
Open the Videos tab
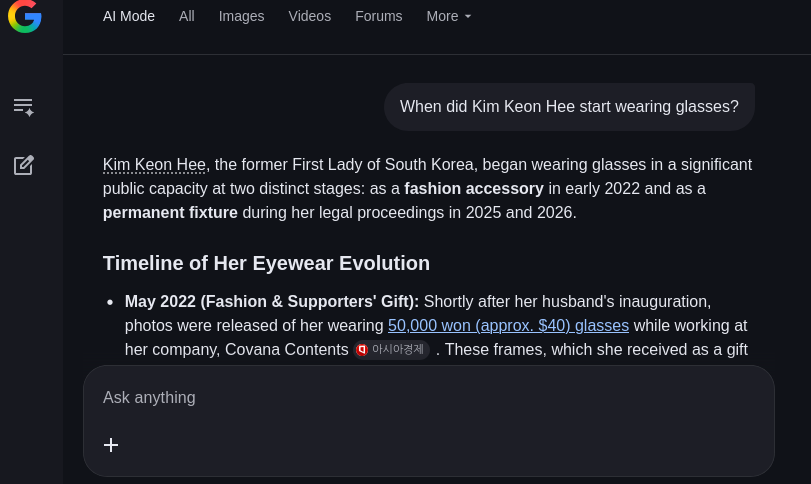[x=309, y=16]
